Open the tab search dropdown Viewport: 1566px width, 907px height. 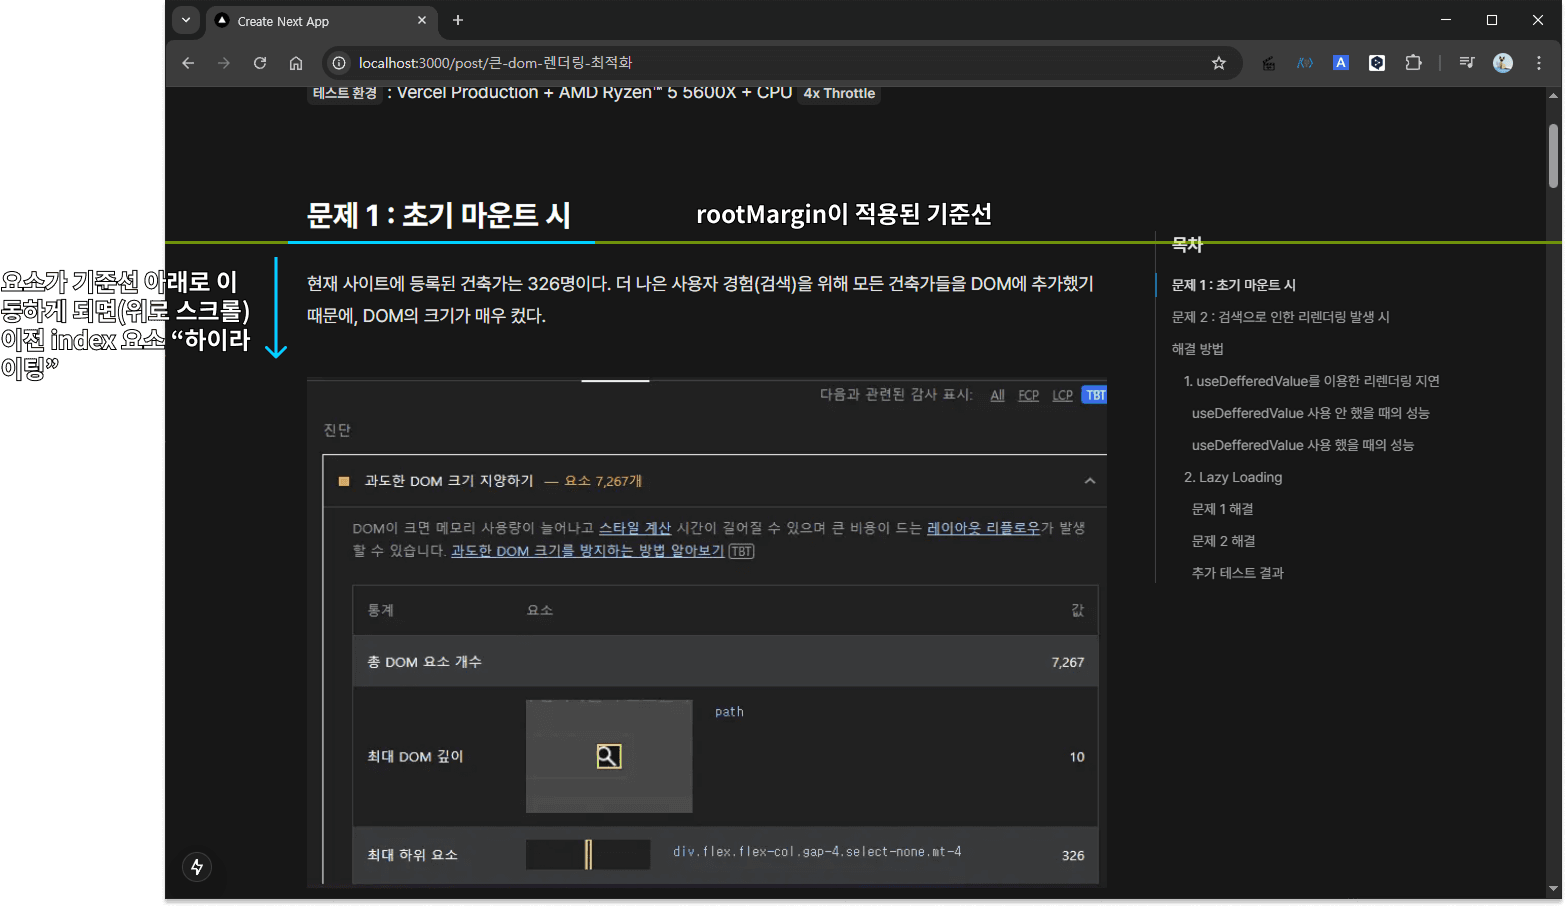pyautogui.click(x=186, y=20)
